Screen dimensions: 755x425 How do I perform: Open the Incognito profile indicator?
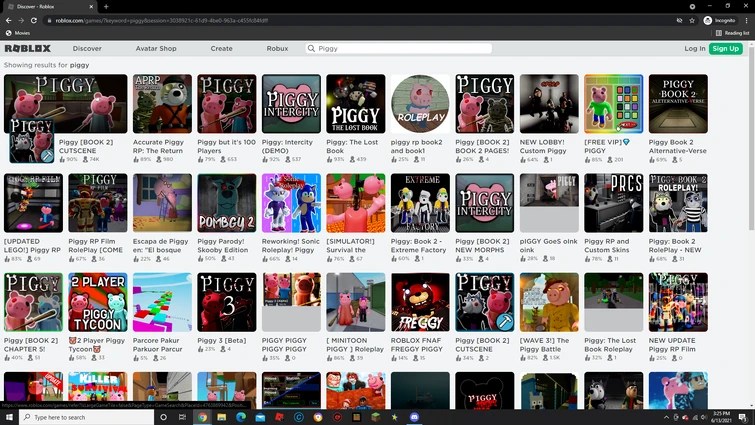click(x=719, y=21)
